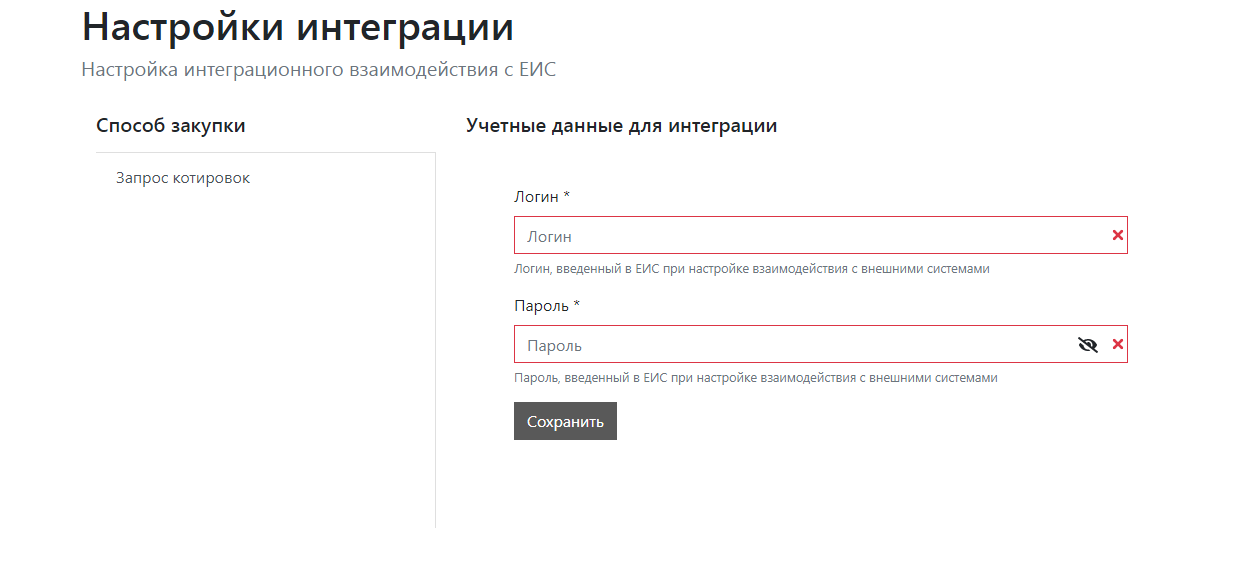
Task: Click the subtitle about взаимодействия с ЕИС
Action: 318,70
